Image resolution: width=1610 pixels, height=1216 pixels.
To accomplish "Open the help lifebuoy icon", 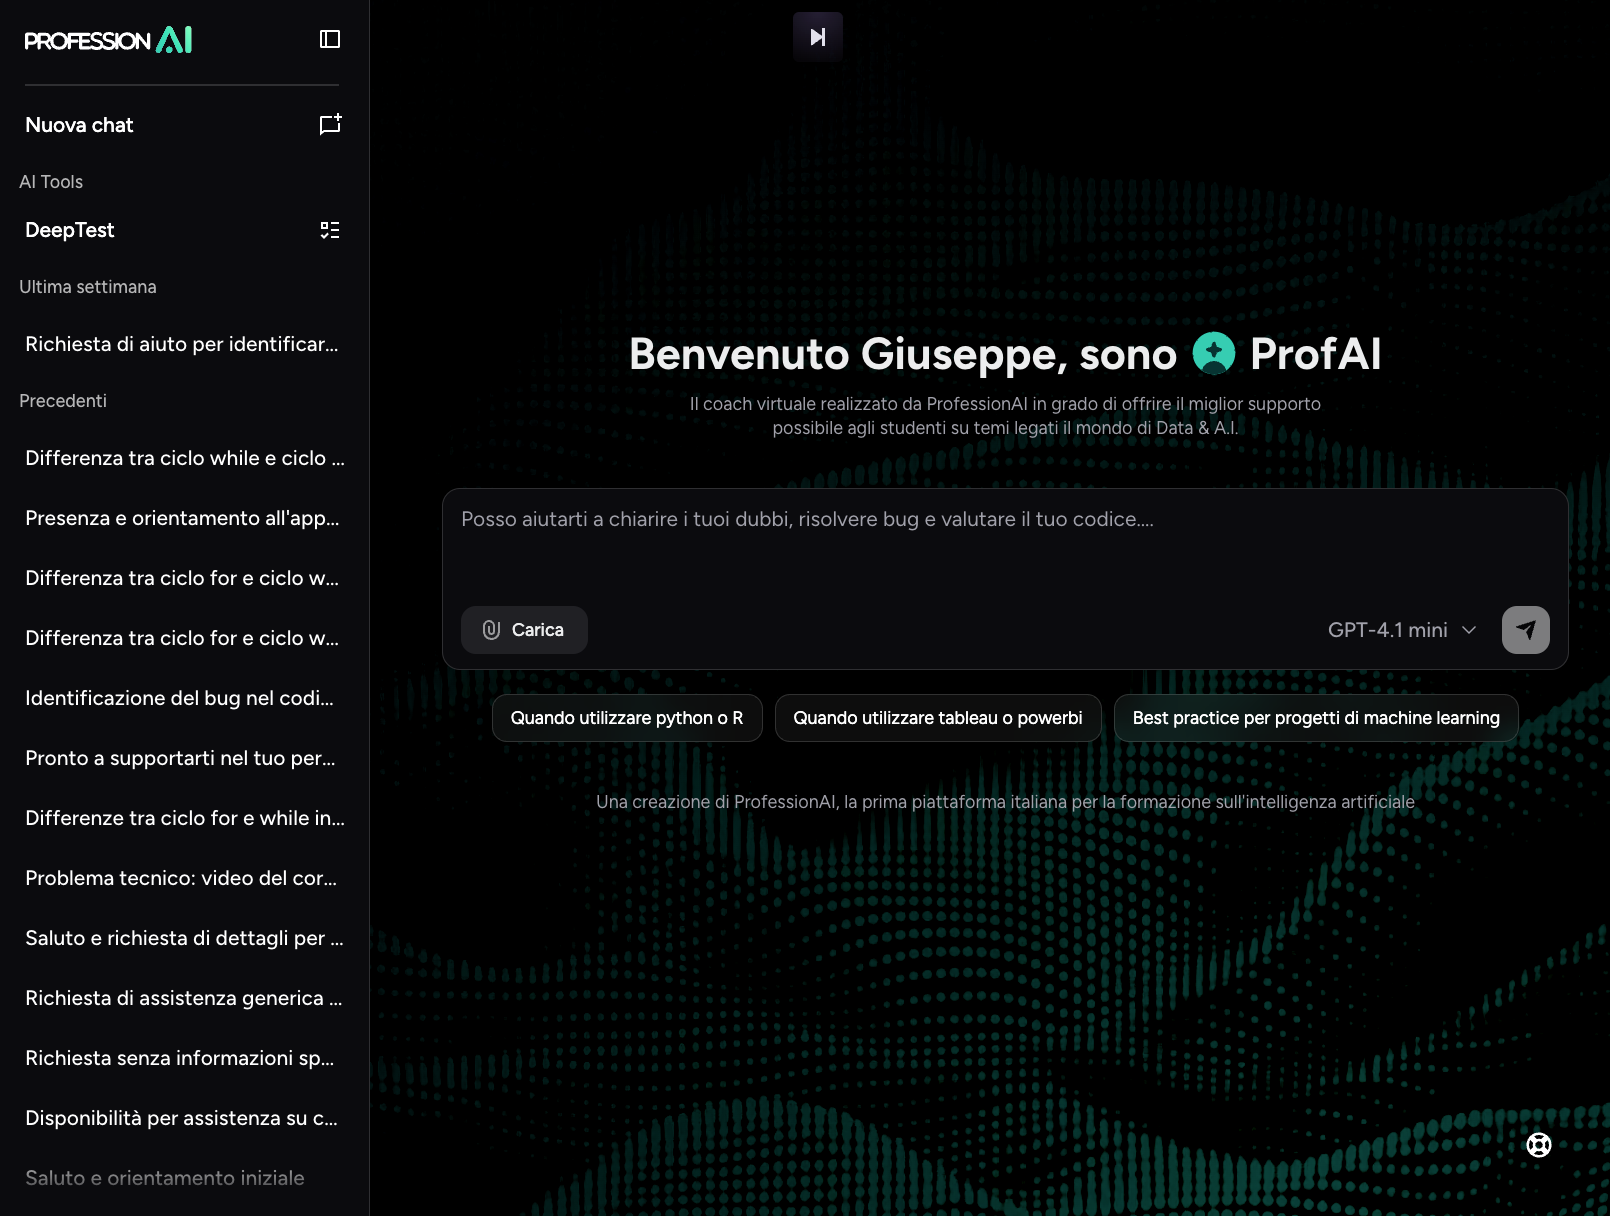I will [1539, 1145].
